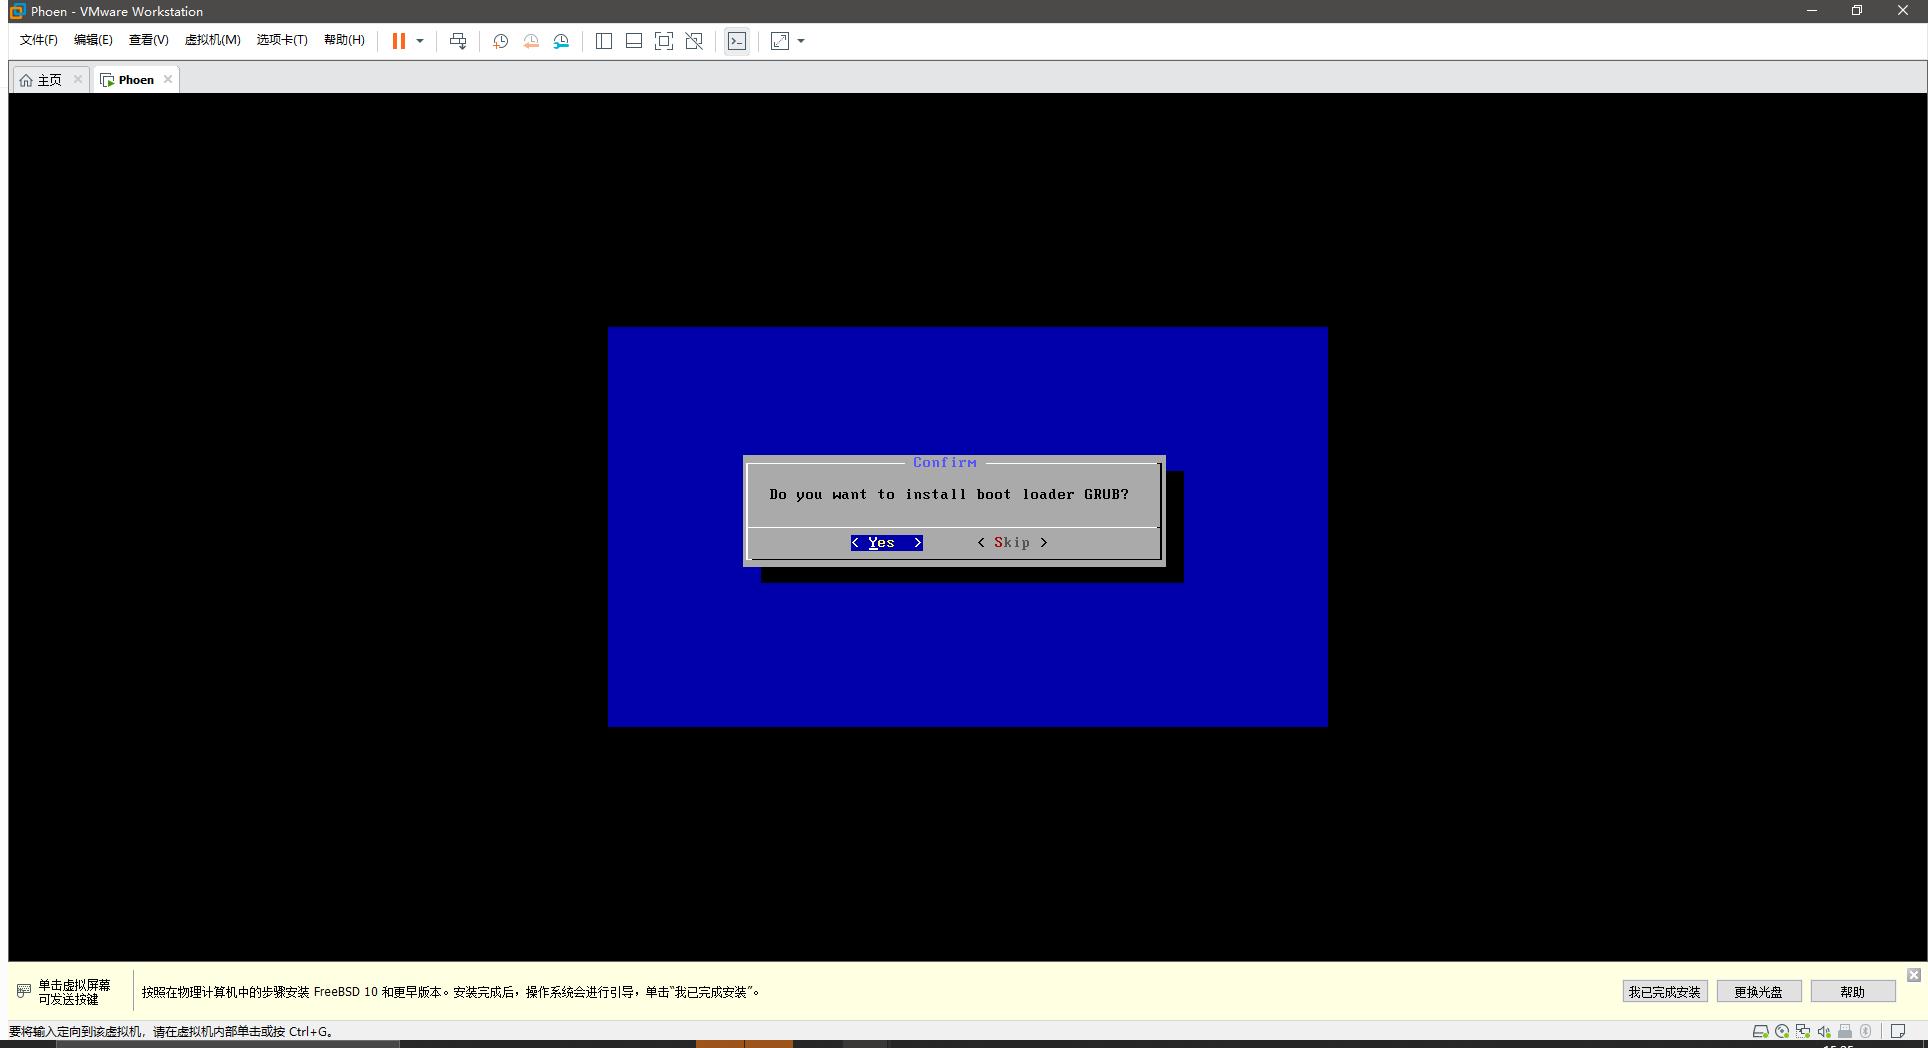This screenshot has height=1048, width=1928.
Task: Select the send Ctrl+Alt+Del icon
Action: (x=458, y=41)
